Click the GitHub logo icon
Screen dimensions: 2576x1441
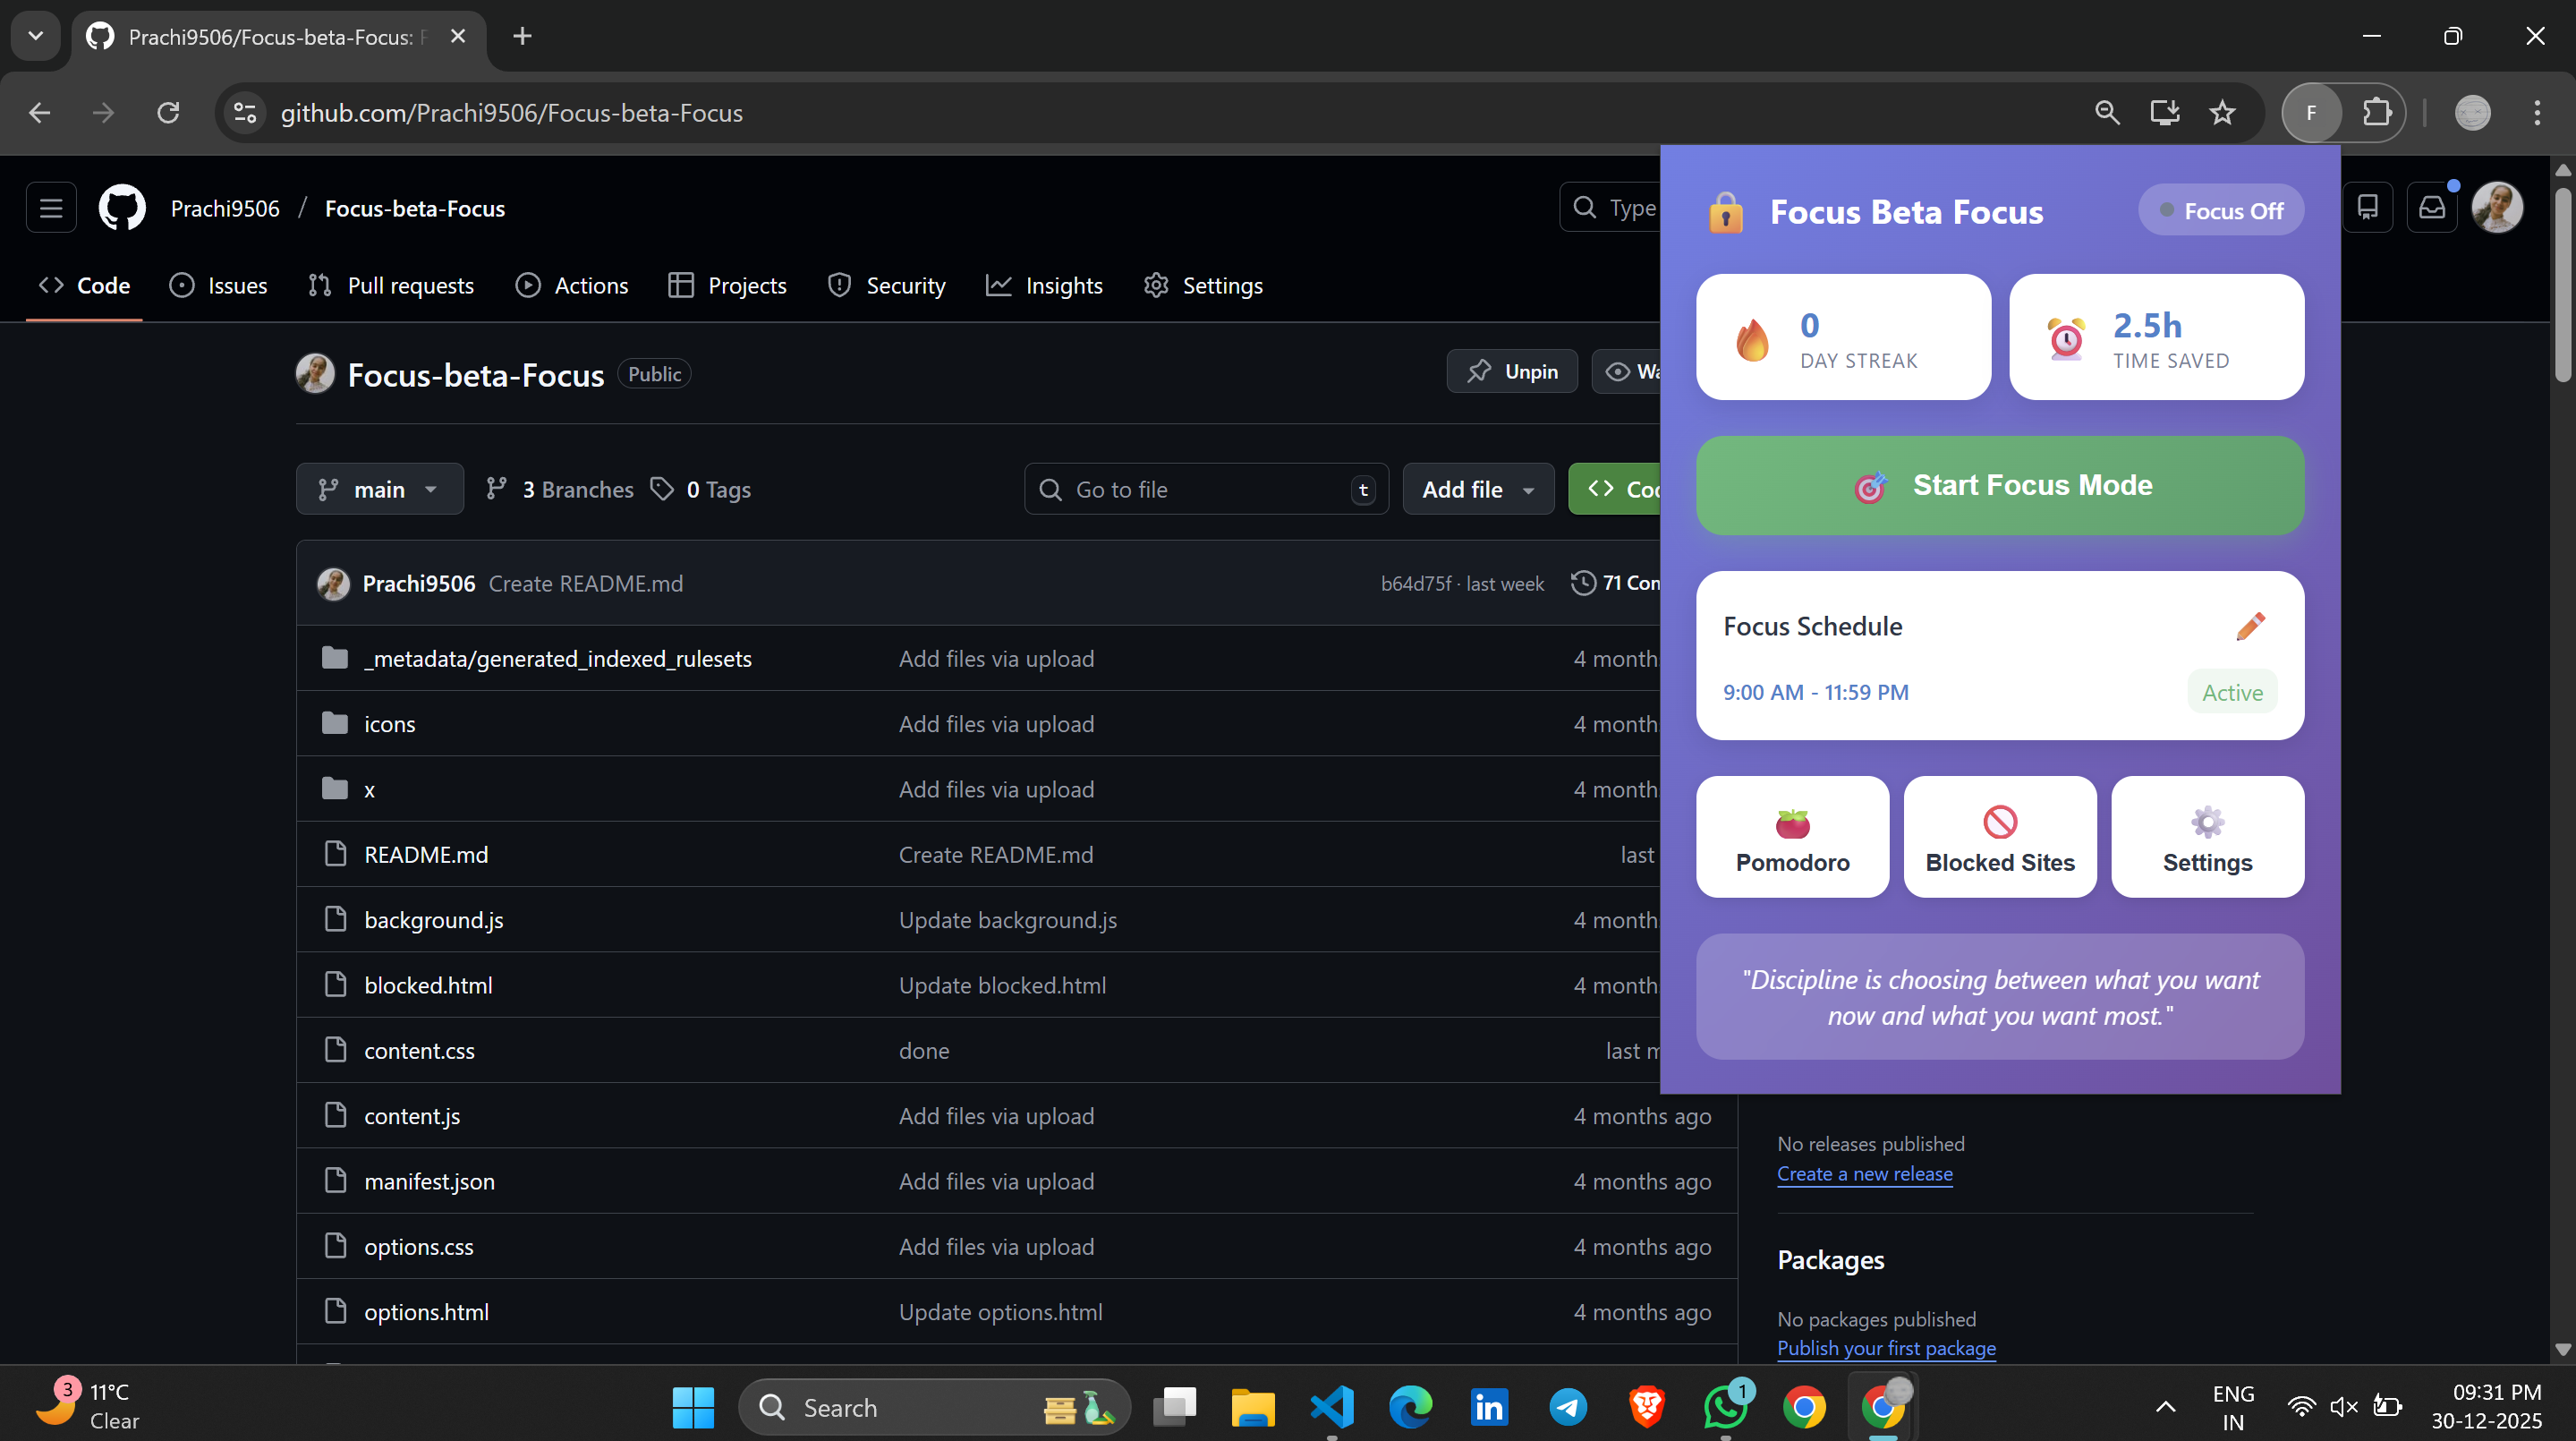point(122,208)
